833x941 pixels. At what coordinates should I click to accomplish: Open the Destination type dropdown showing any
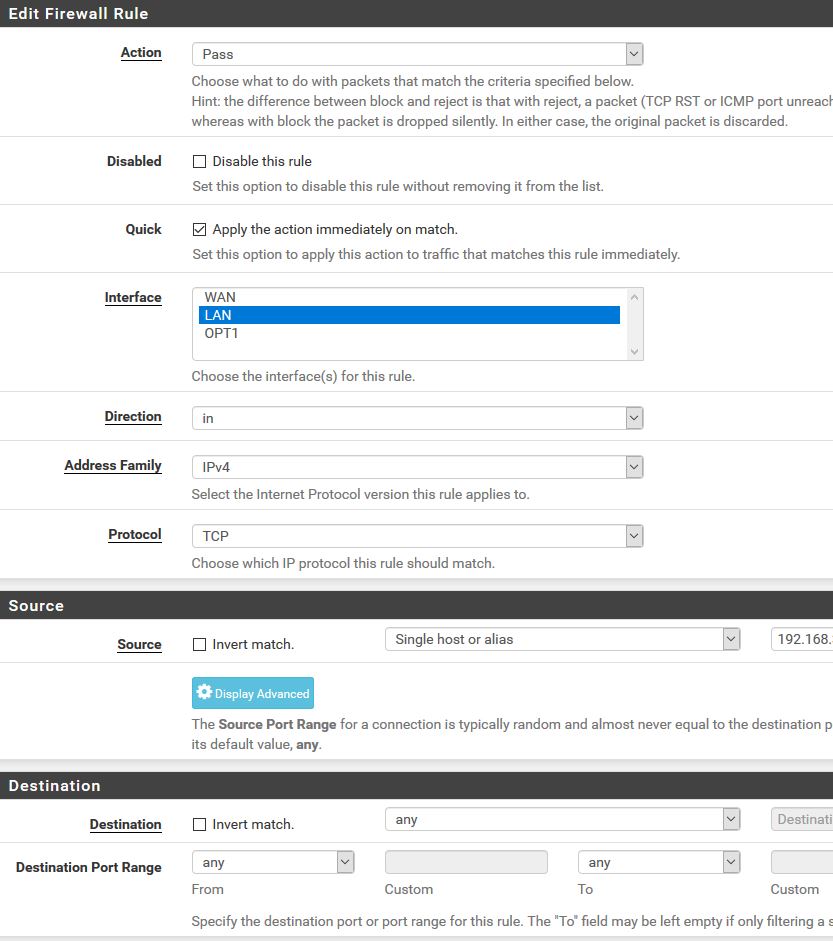[x=562, y=819]
